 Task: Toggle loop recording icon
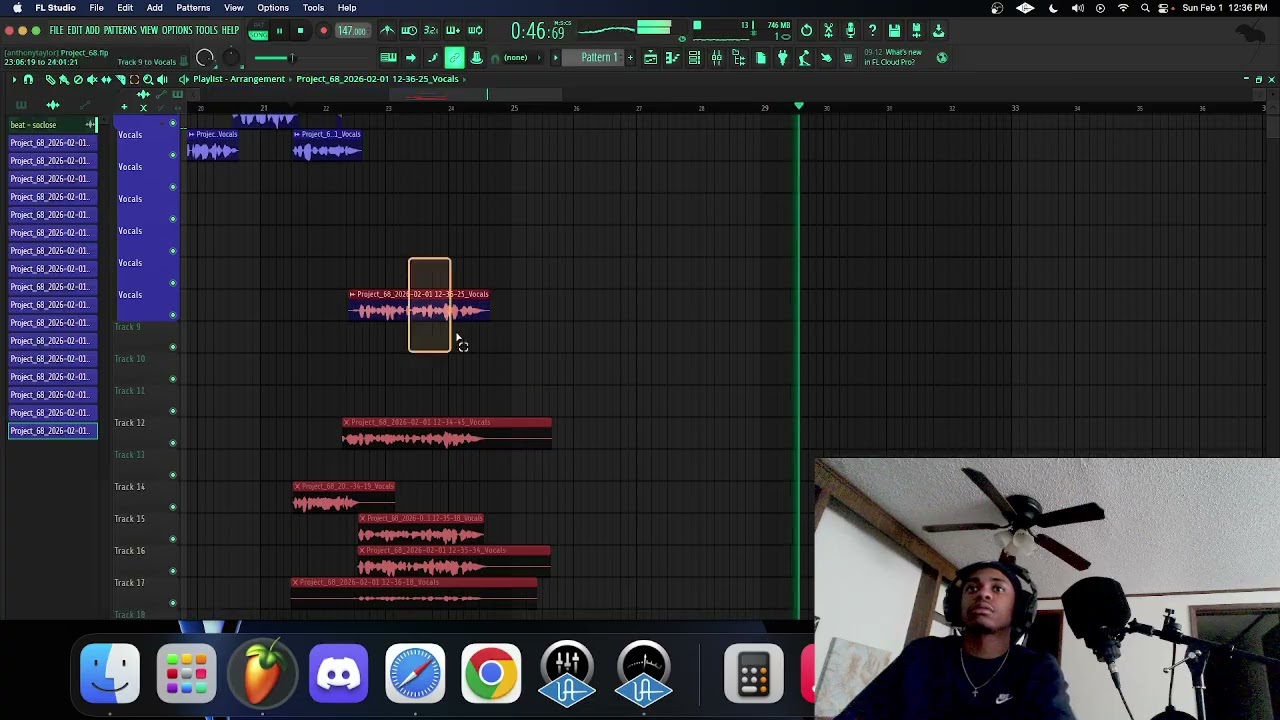[x=475, y=31]
